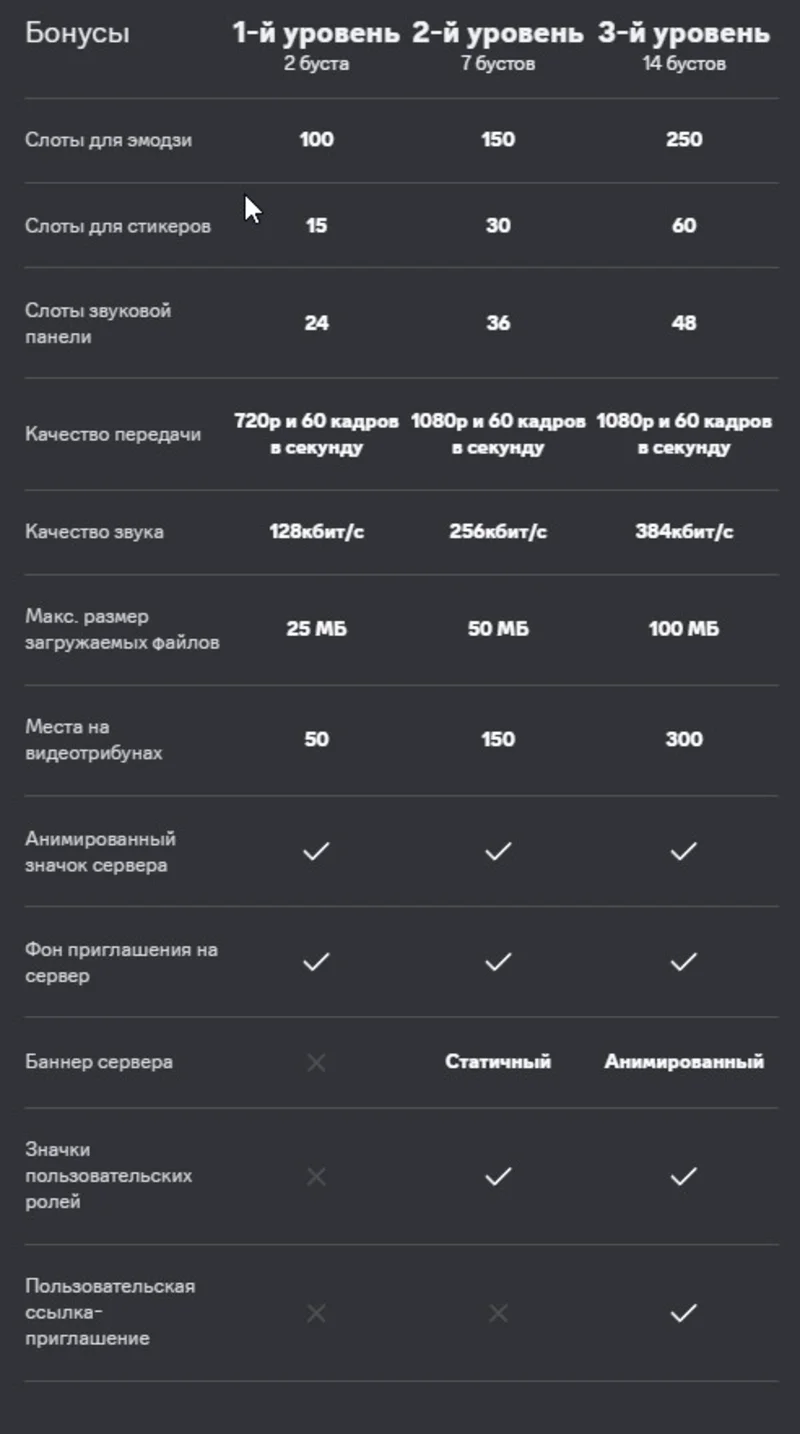The width and height of the screenshot is (800, 1434).
Task: Select the "3-й уровень" column header
Action: [684, 34]
